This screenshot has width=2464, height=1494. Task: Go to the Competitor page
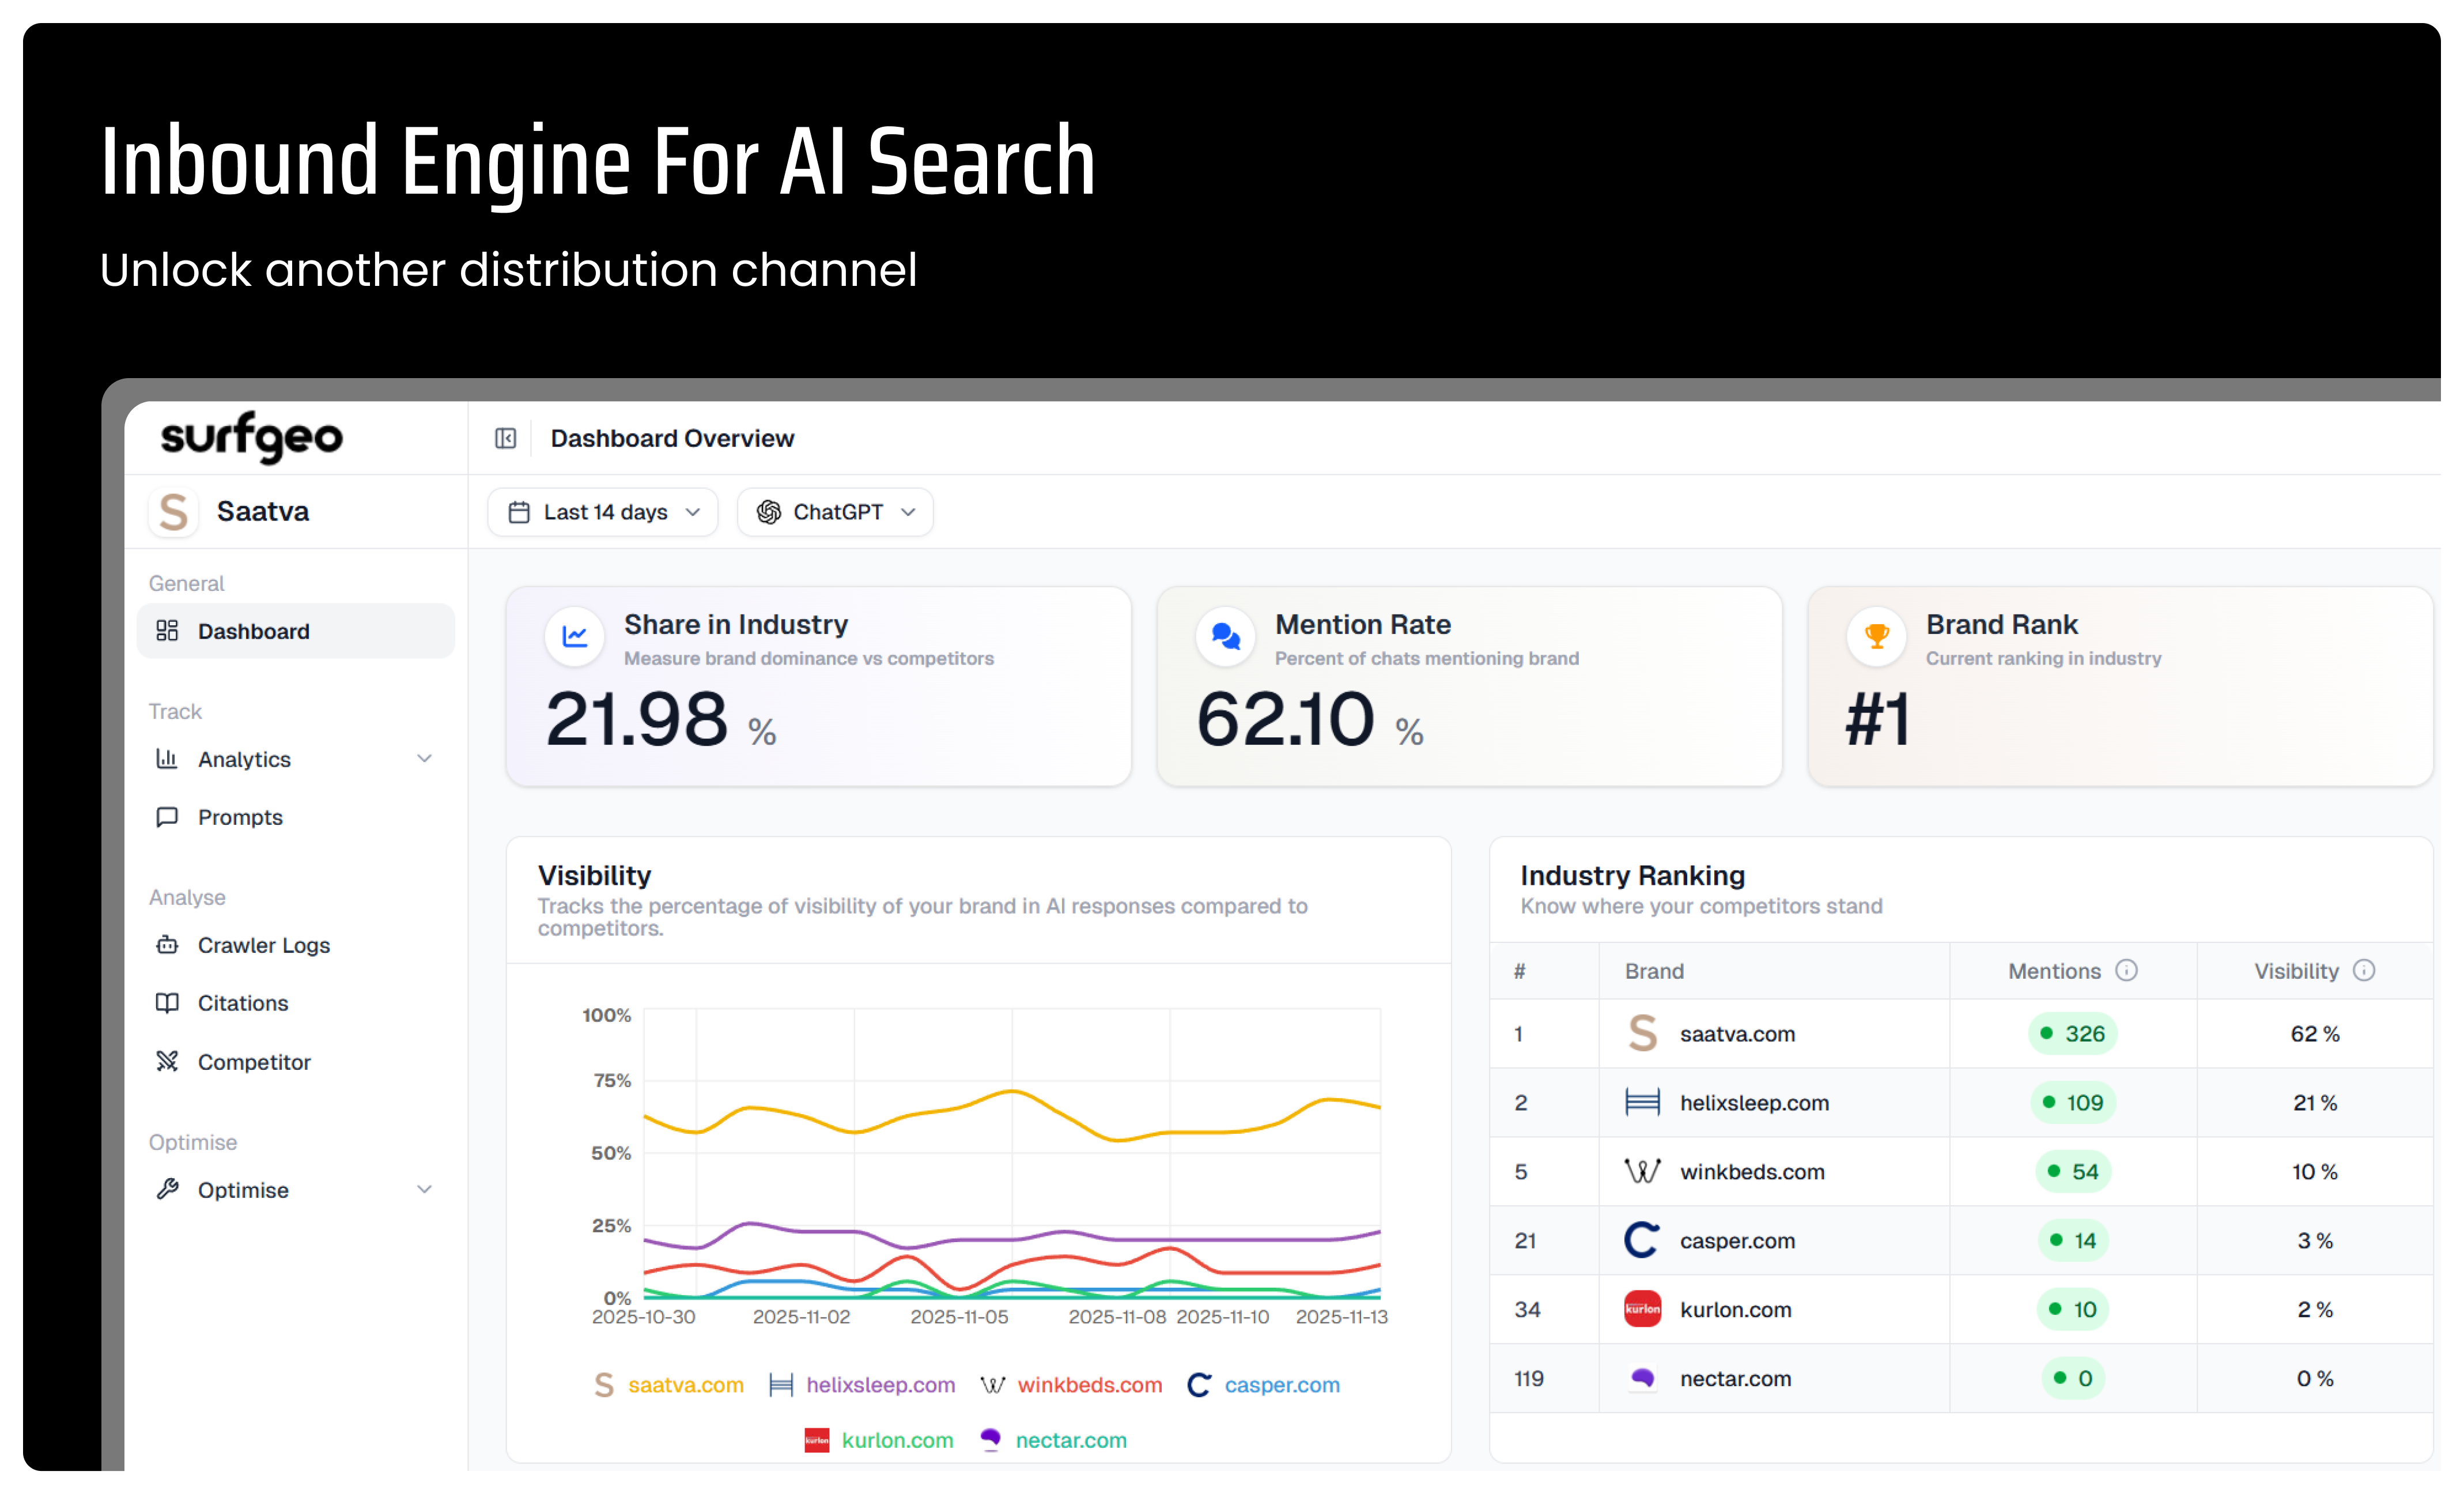point(254,1062)
